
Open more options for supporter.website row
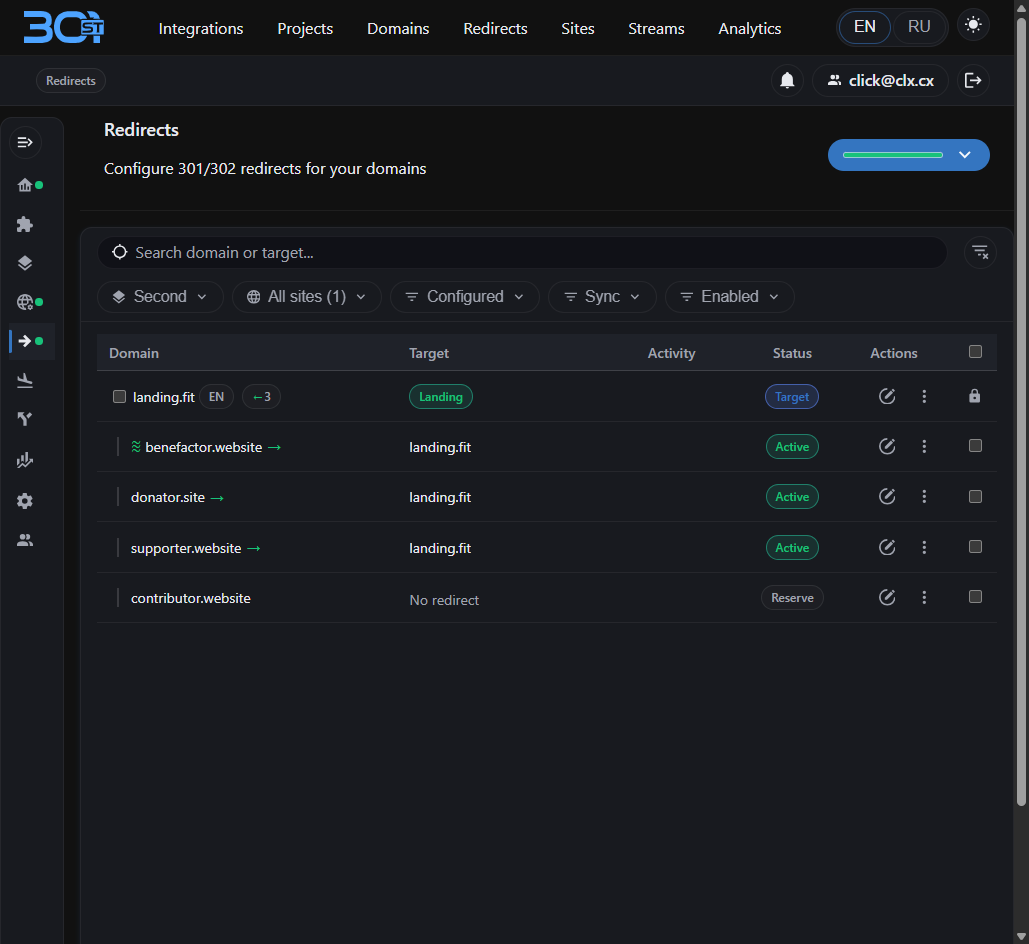pyautogui.click(x=924, y=548)
